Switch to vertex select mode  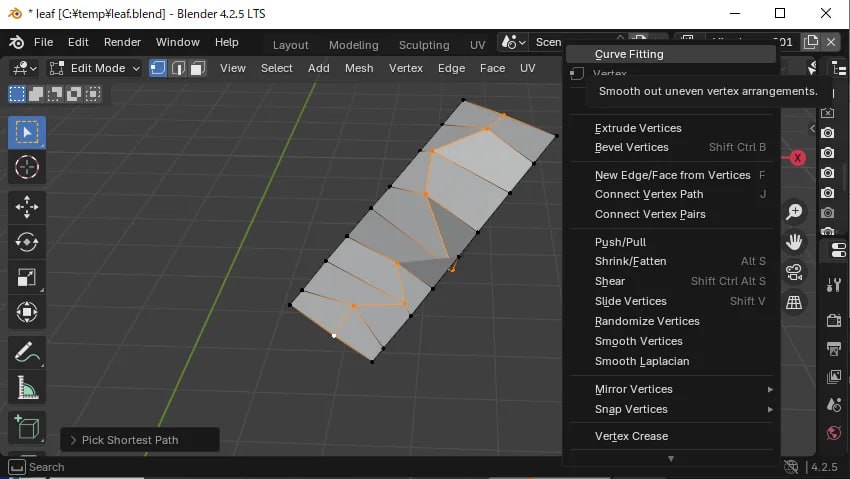coord(158,68)
